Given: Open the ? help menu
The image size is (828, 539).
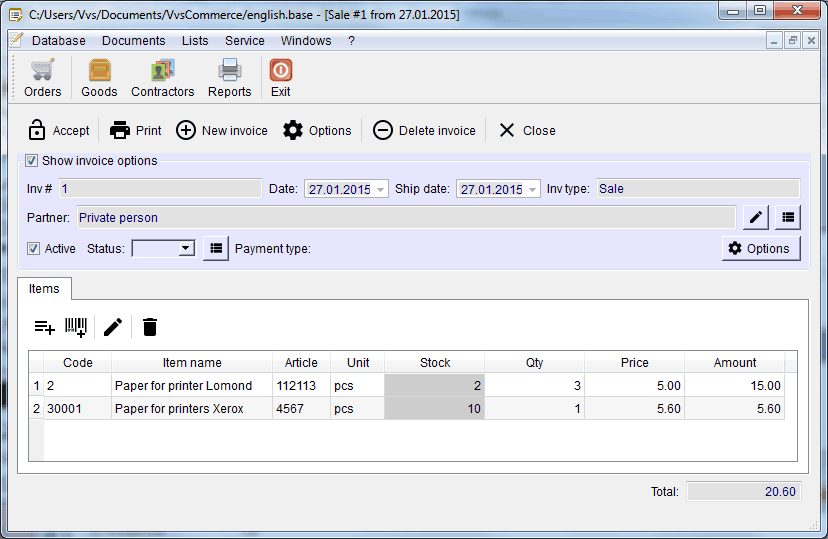Looking at the screenshot, I should tap(351, 41).
